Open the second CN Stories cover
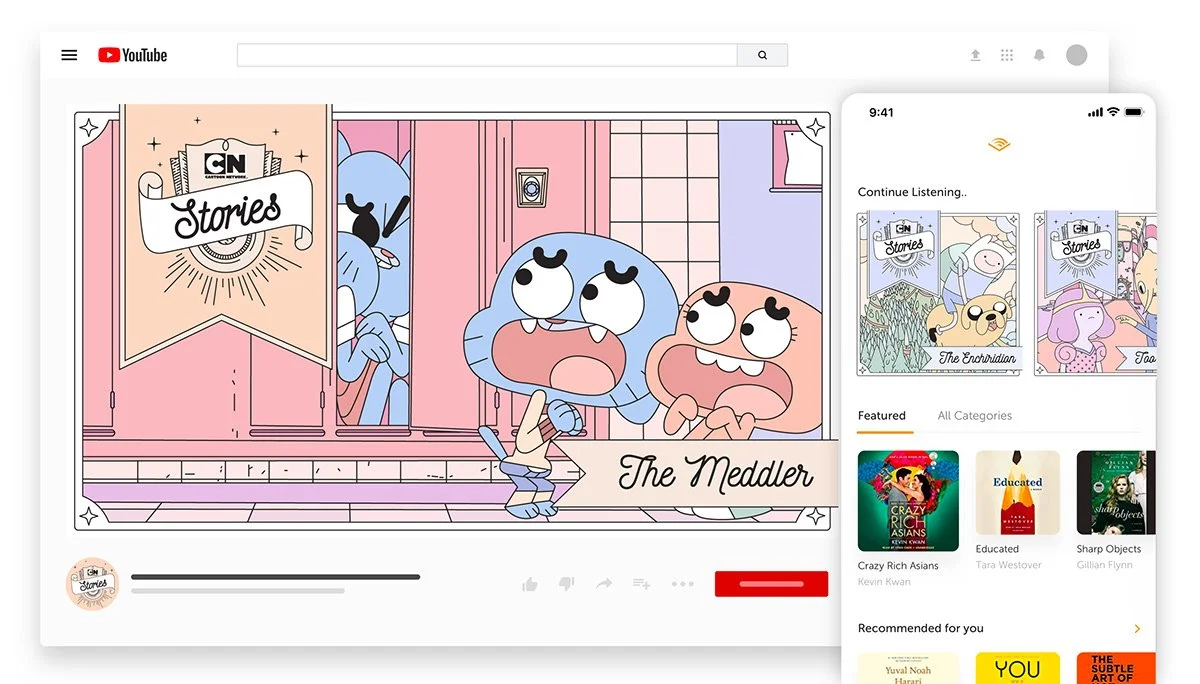 [1095, 293]
